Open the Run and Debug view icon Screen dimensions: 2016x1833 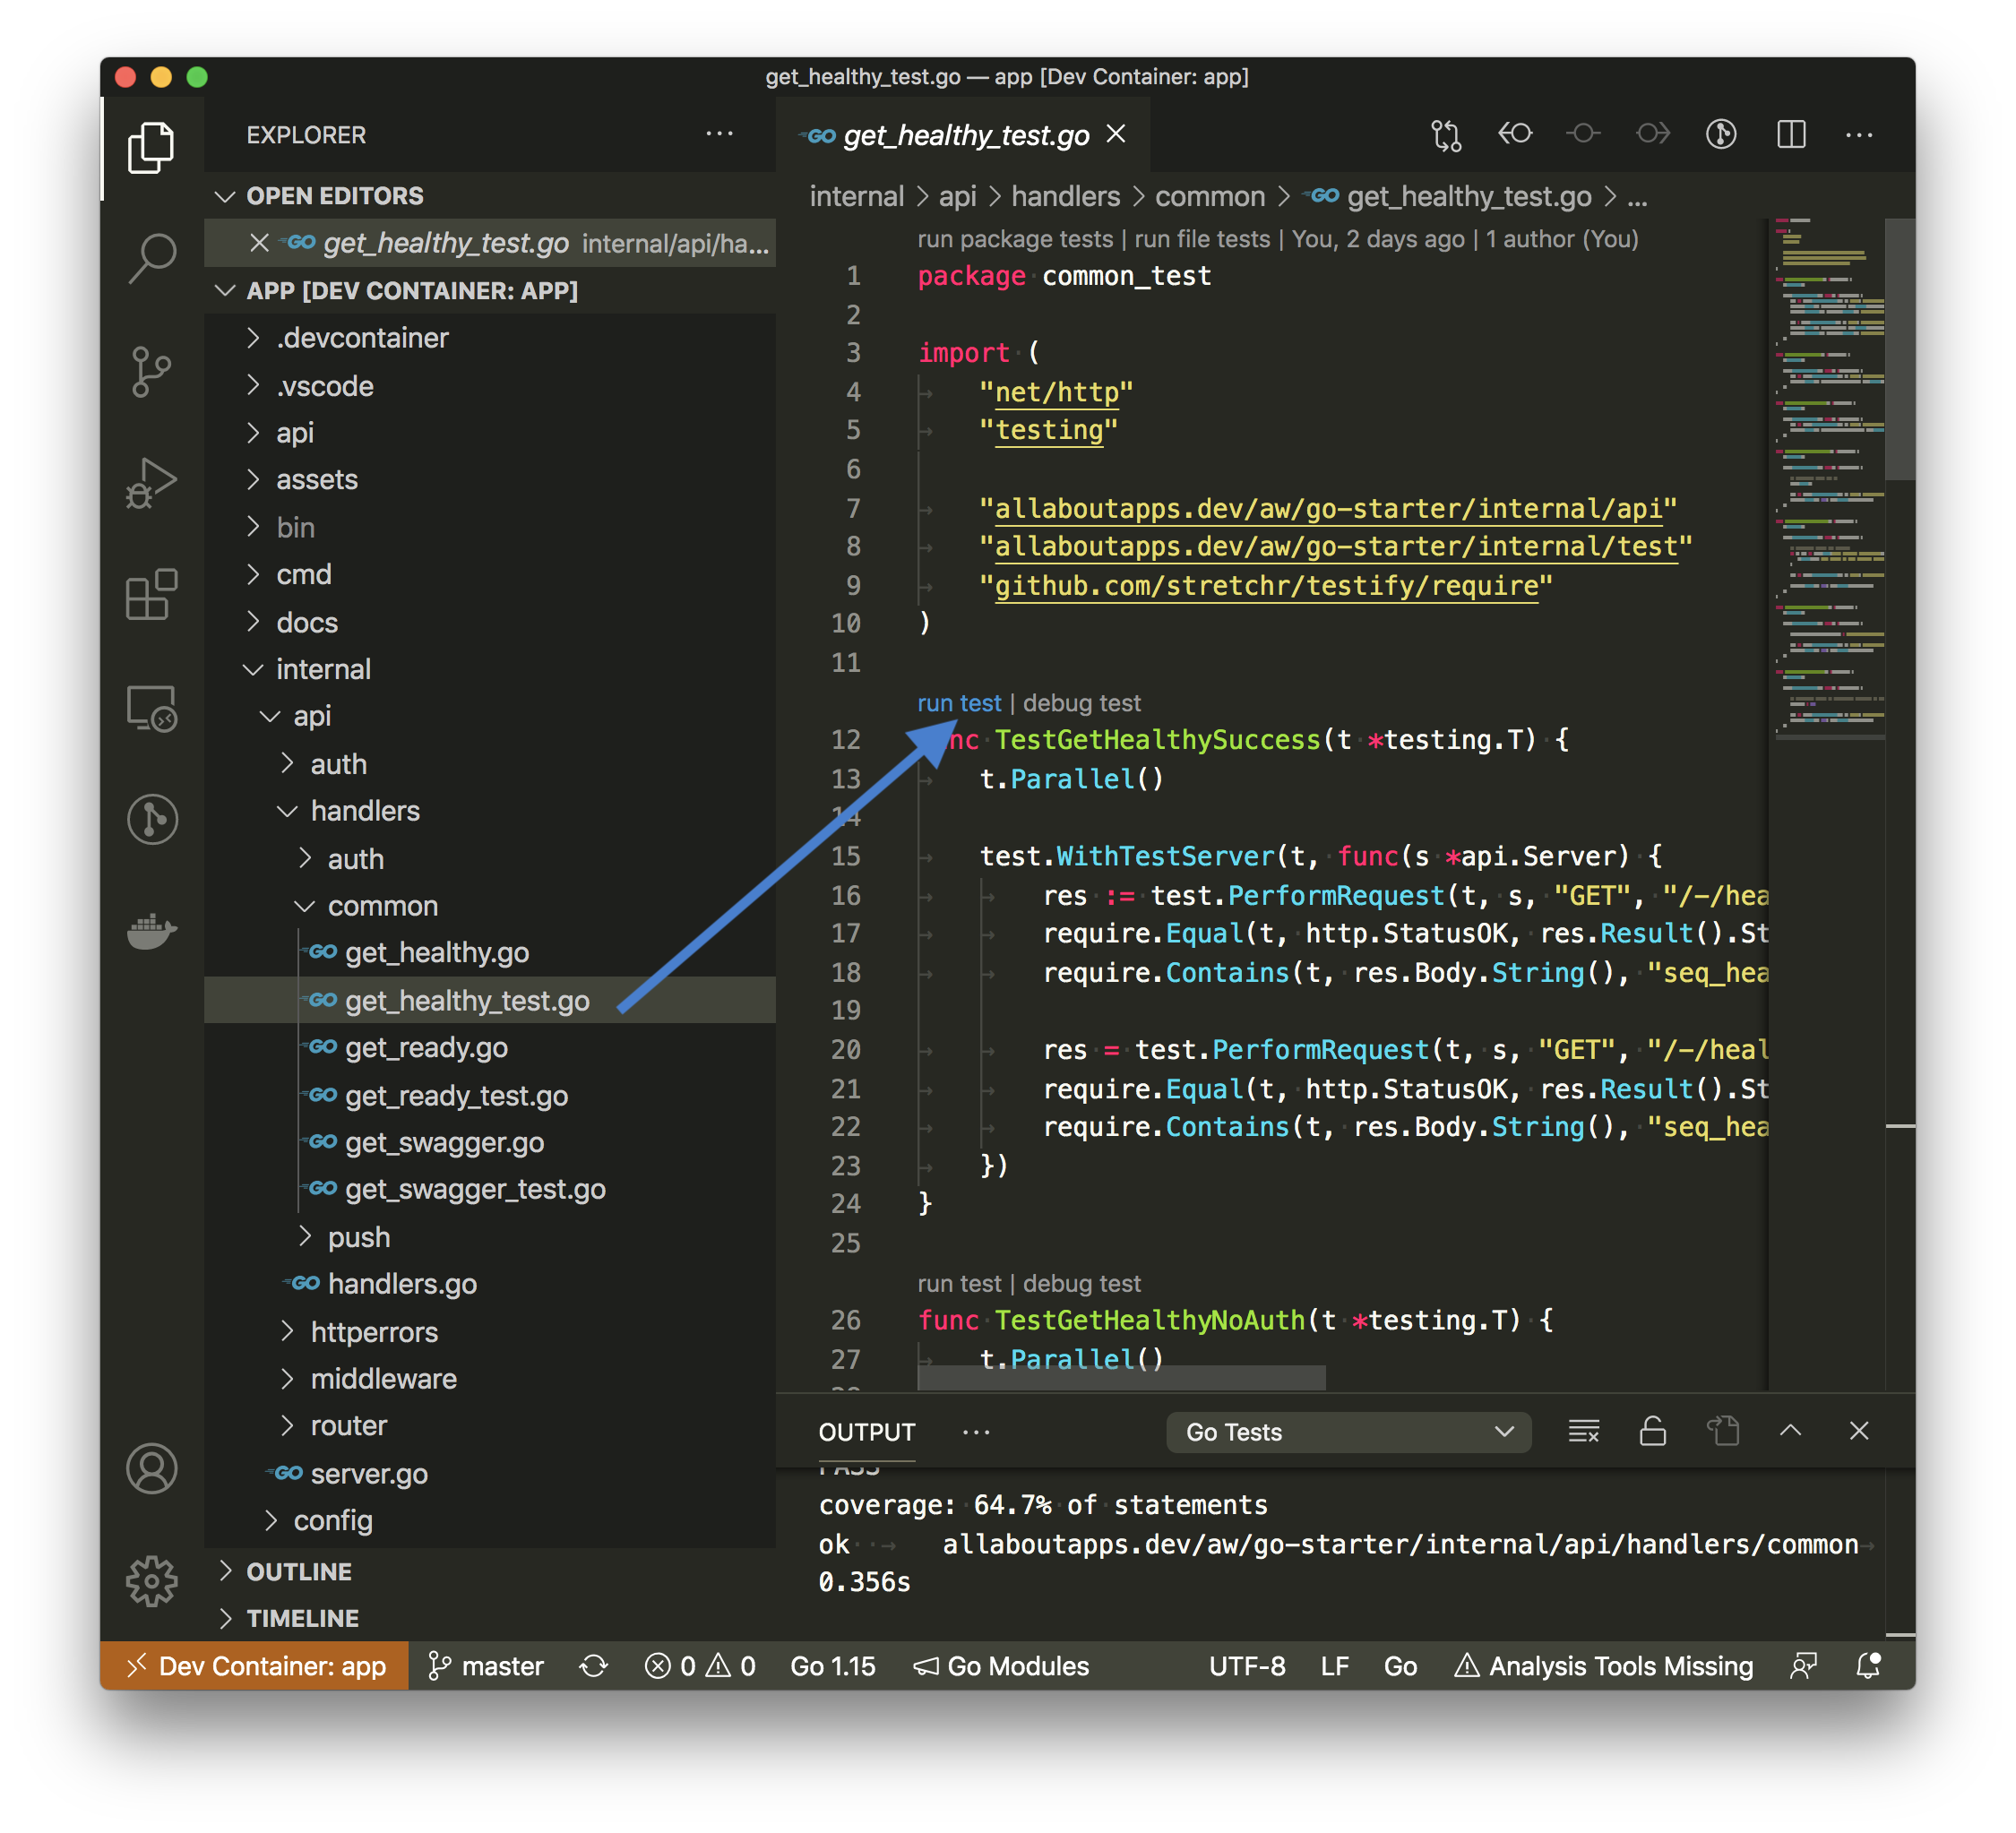(x=152, y=482)
